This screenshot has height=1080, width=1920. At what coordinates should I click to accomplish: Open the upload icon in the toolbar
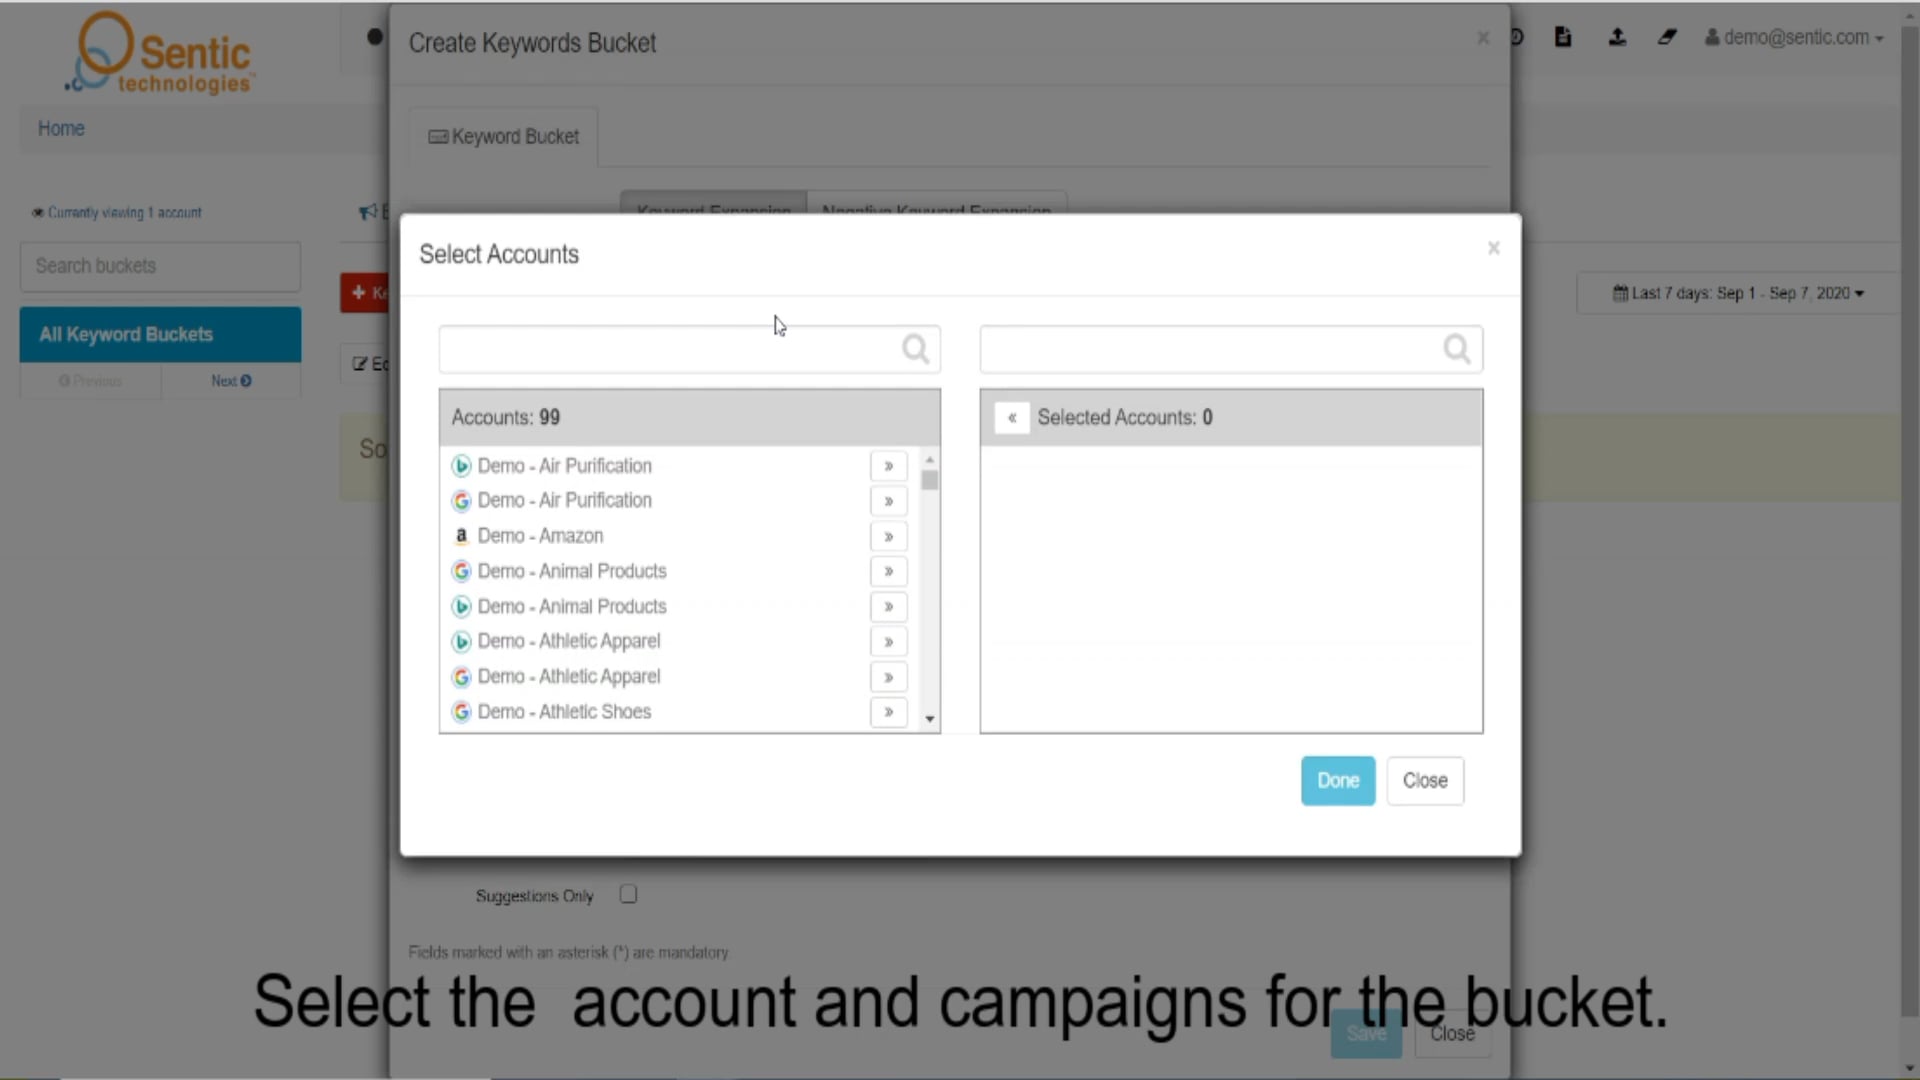(x=1617, y=37)
